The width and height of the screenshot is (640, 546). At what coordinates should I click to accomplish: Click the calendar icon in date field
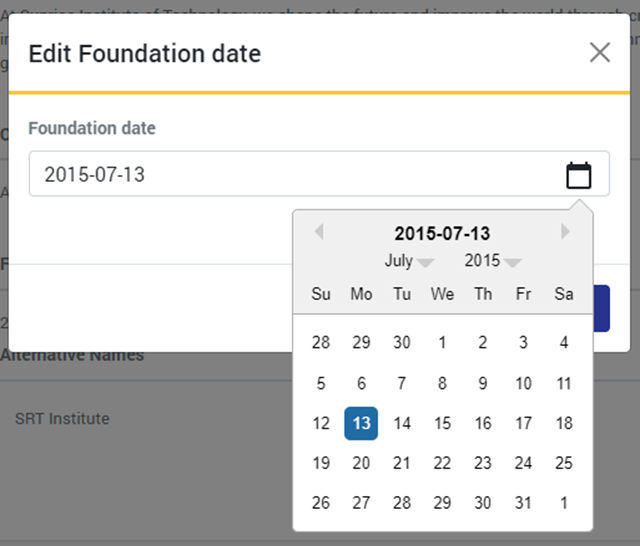579,175
